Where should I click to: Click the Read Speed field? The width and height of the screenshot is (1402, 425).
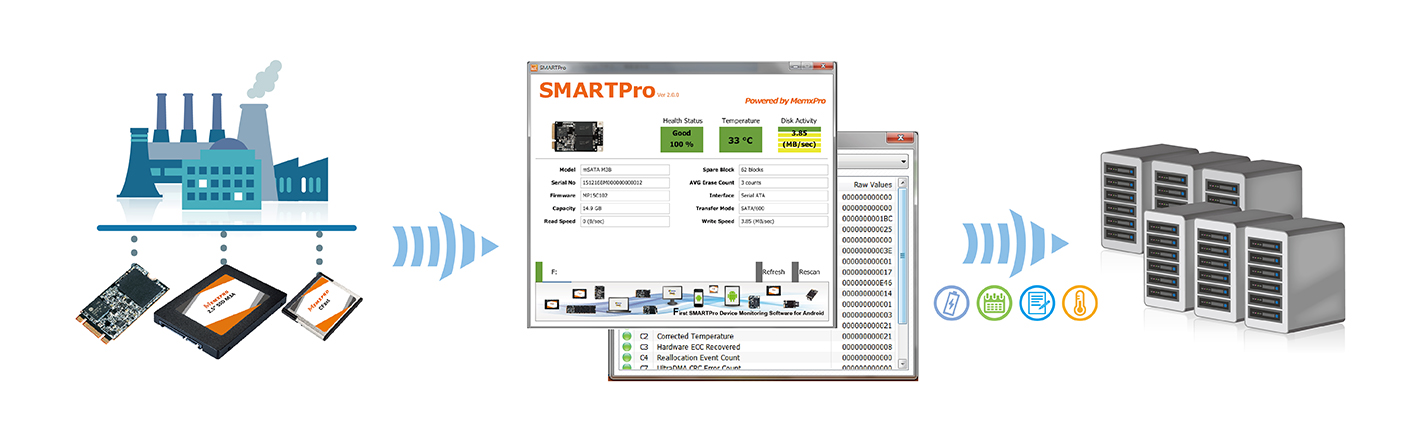coord(624,222)
